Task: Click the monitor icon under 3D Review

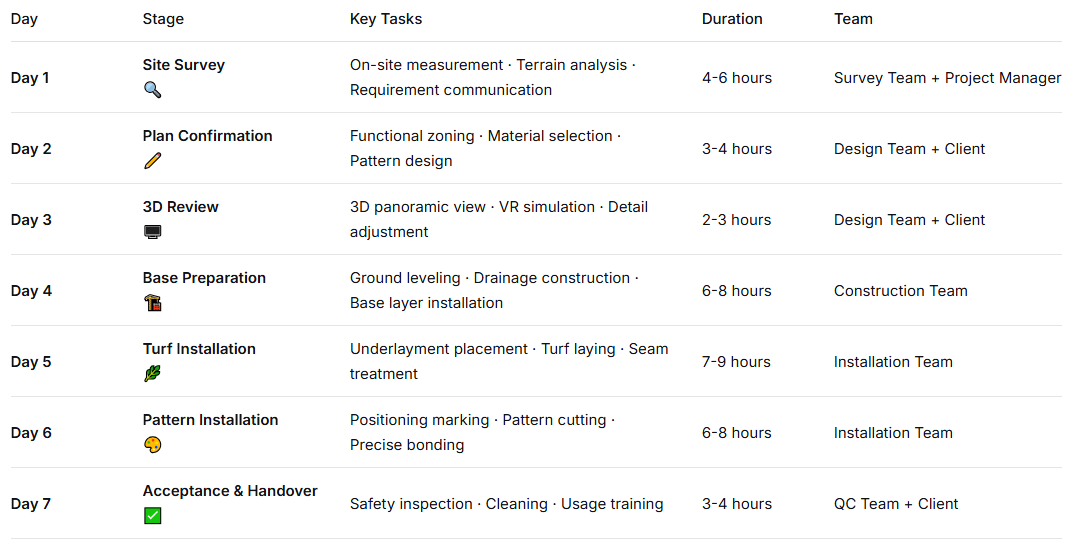Action: 152,232
